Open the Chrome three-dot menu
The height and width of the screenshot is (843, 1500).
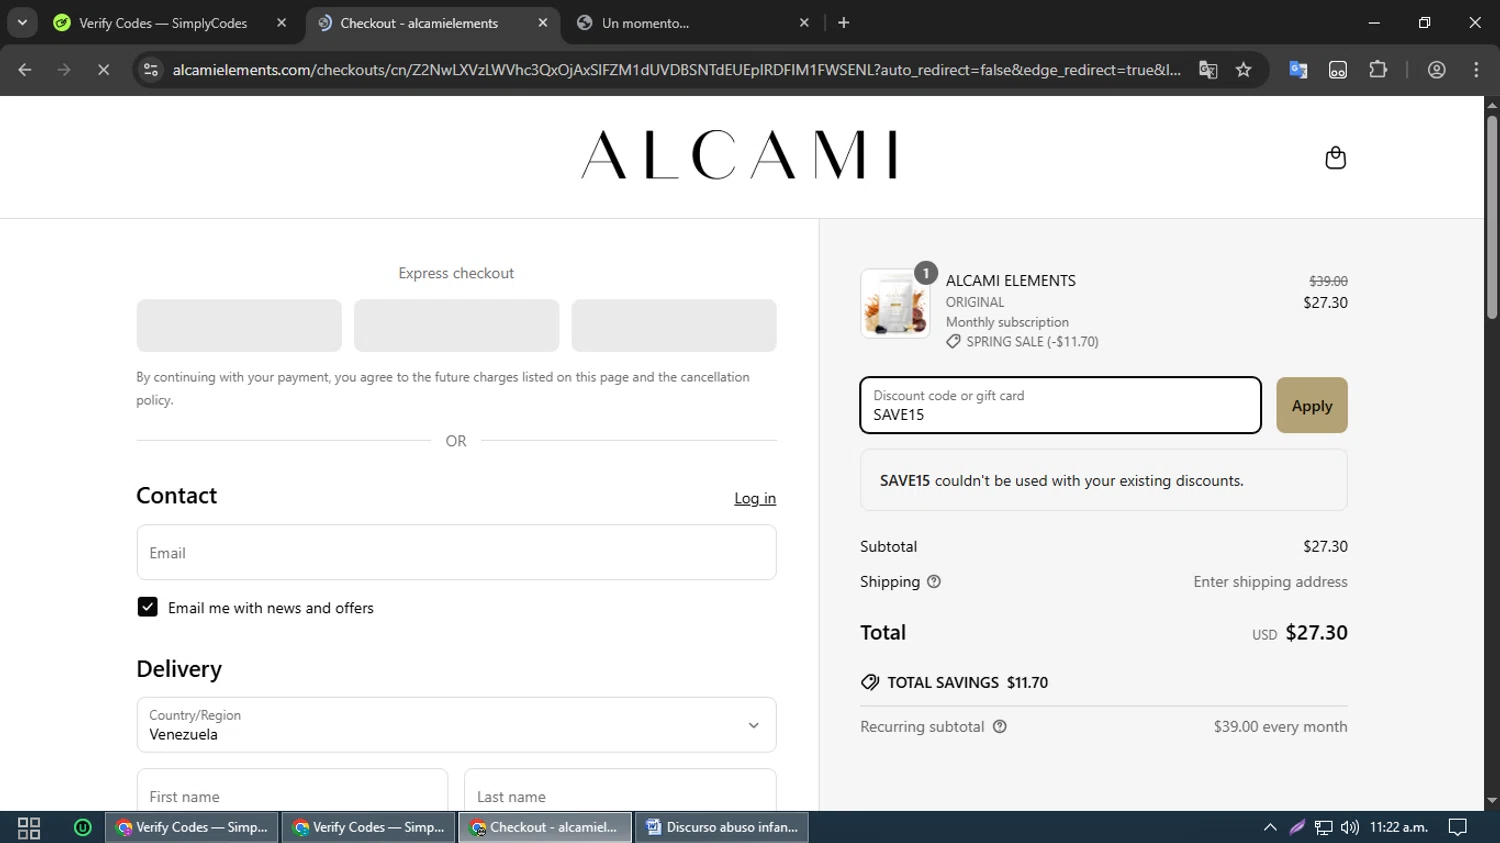click(1476, 70)
